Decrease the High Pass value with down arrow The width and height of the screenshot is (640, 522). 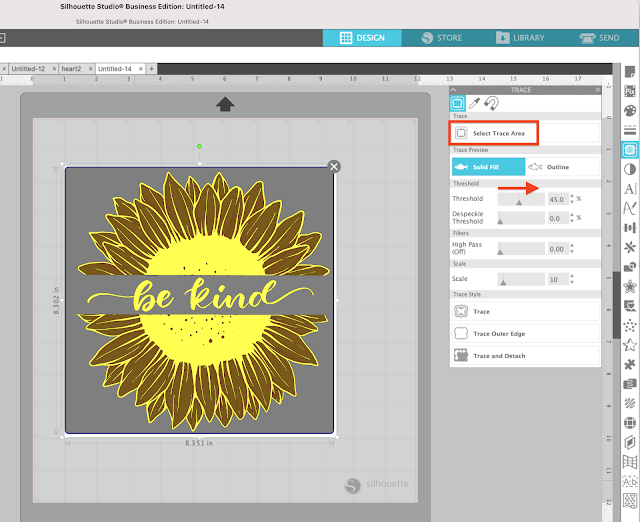572,251
